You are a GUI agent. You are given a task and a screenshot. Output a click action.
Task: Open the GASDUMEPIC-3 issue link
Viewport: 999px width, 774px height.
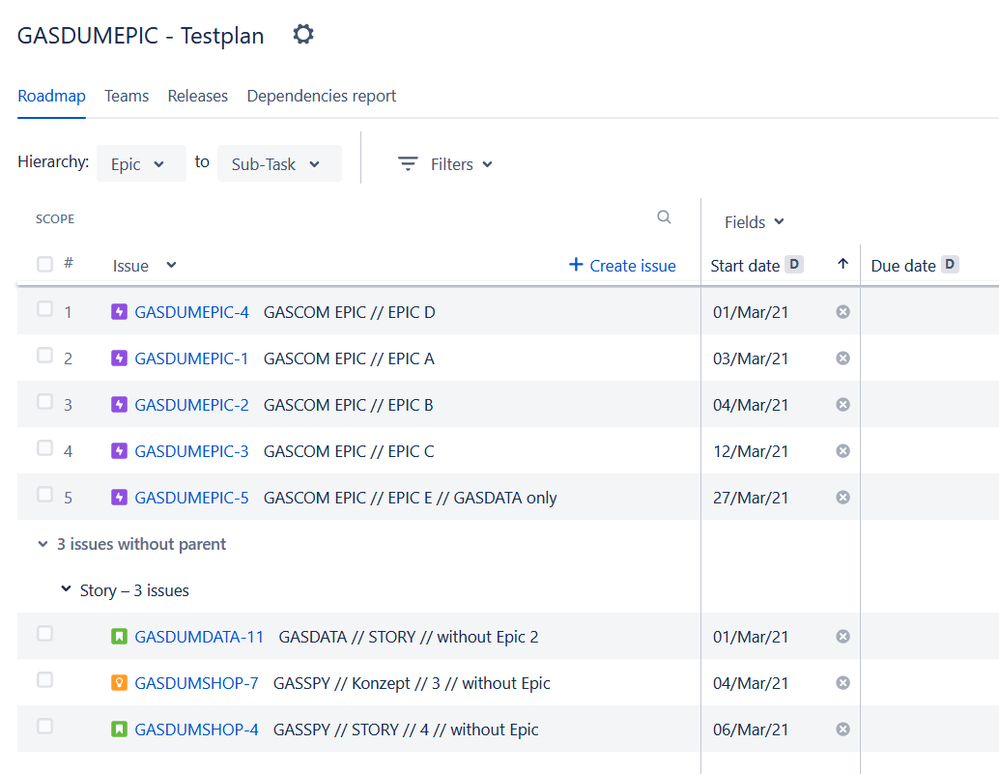[x=191, y=451]
